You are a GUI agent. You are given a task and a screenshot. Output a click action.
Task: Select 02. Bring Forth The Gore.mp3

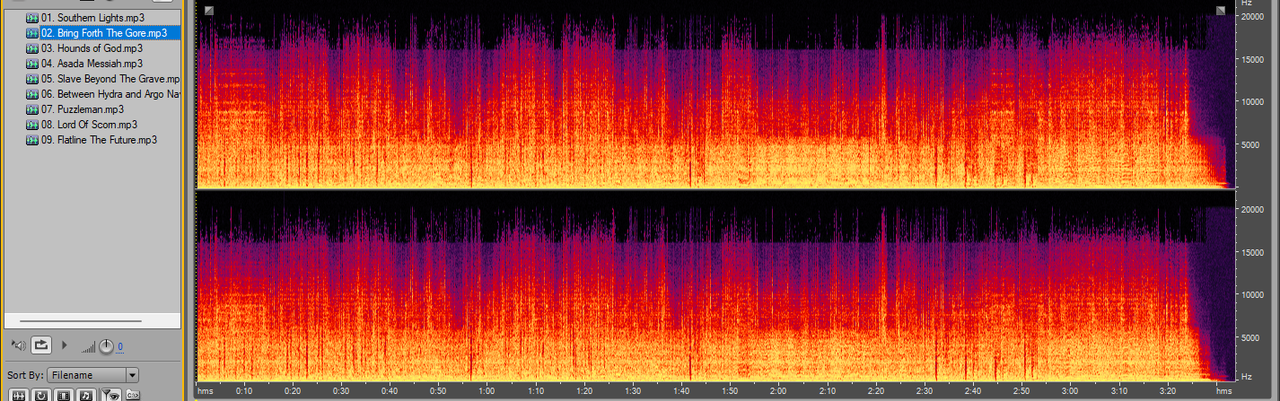[x=103, y=33]
